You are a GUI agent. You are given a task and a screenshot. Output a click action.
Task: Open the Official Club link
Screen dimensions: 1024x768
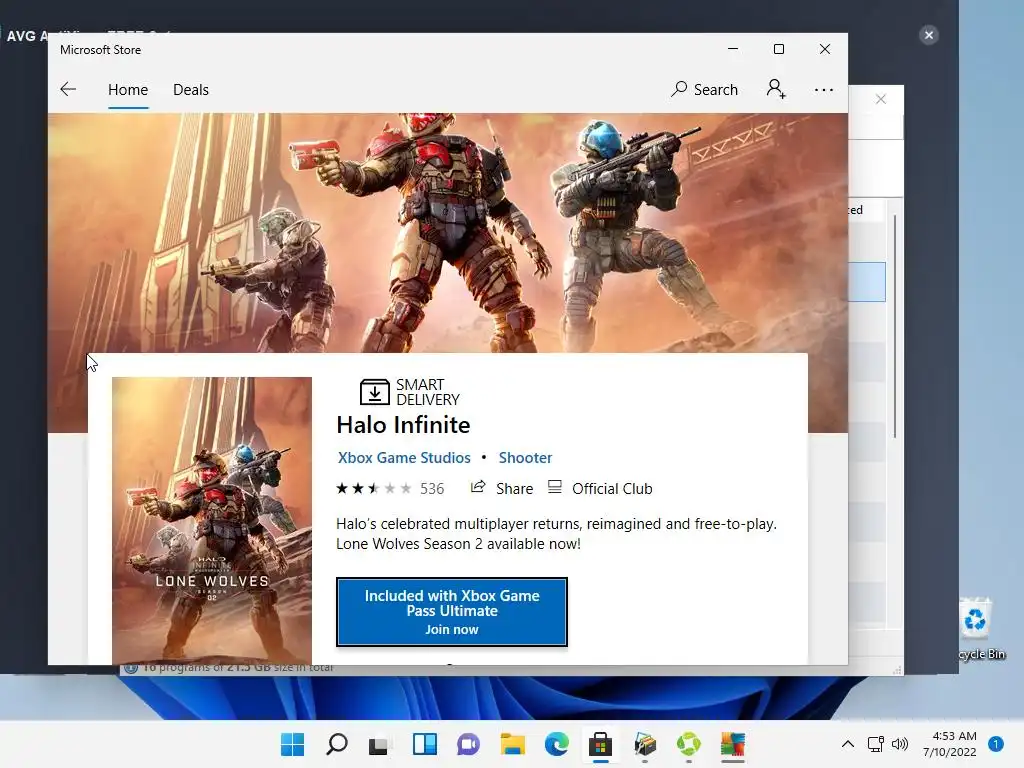point(600,488)
